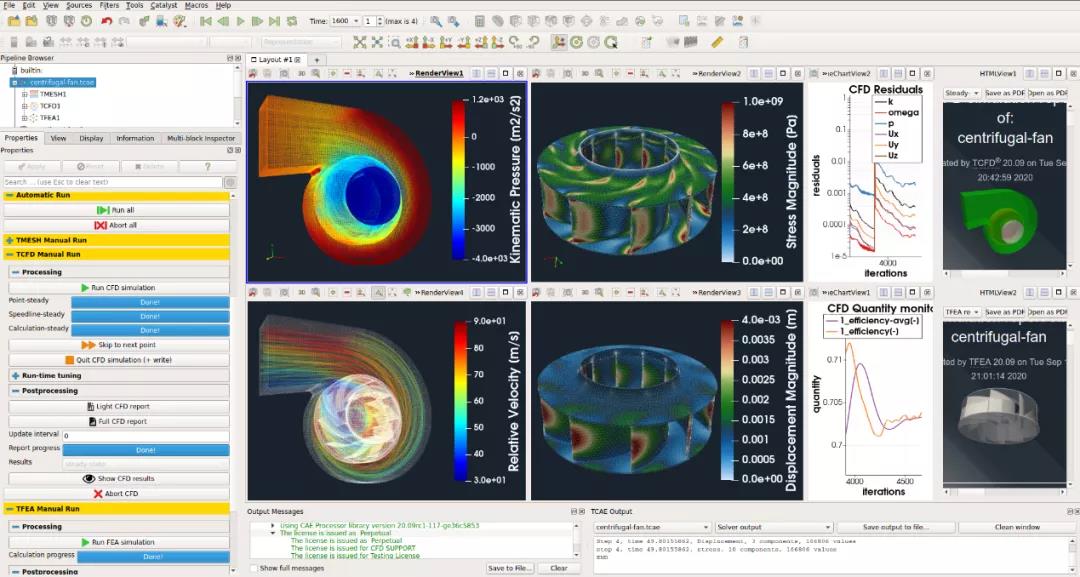Viewport: 1080px width, 577px height.
Task: Open the centrifugal-fan.tcae dropdown in TCAE Output
Action: click(652, 527)
